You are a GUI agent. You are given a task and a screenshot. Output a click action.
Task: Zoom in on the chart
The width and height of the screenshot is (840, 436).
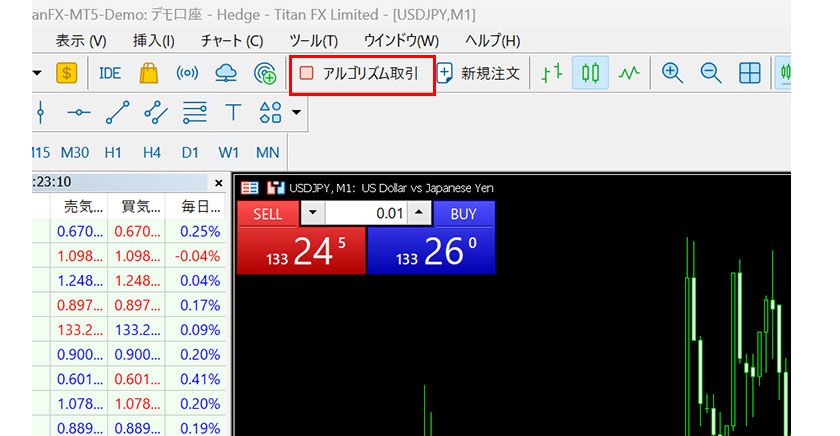coord(672,73)
